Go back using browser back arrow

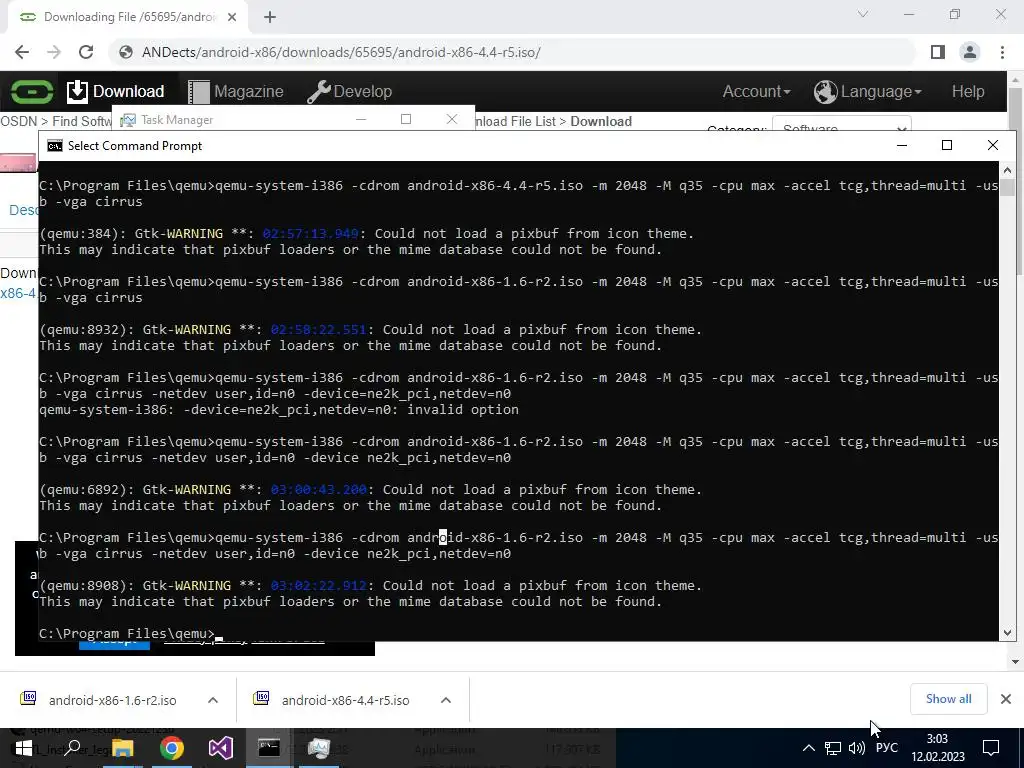pos(22,52)
